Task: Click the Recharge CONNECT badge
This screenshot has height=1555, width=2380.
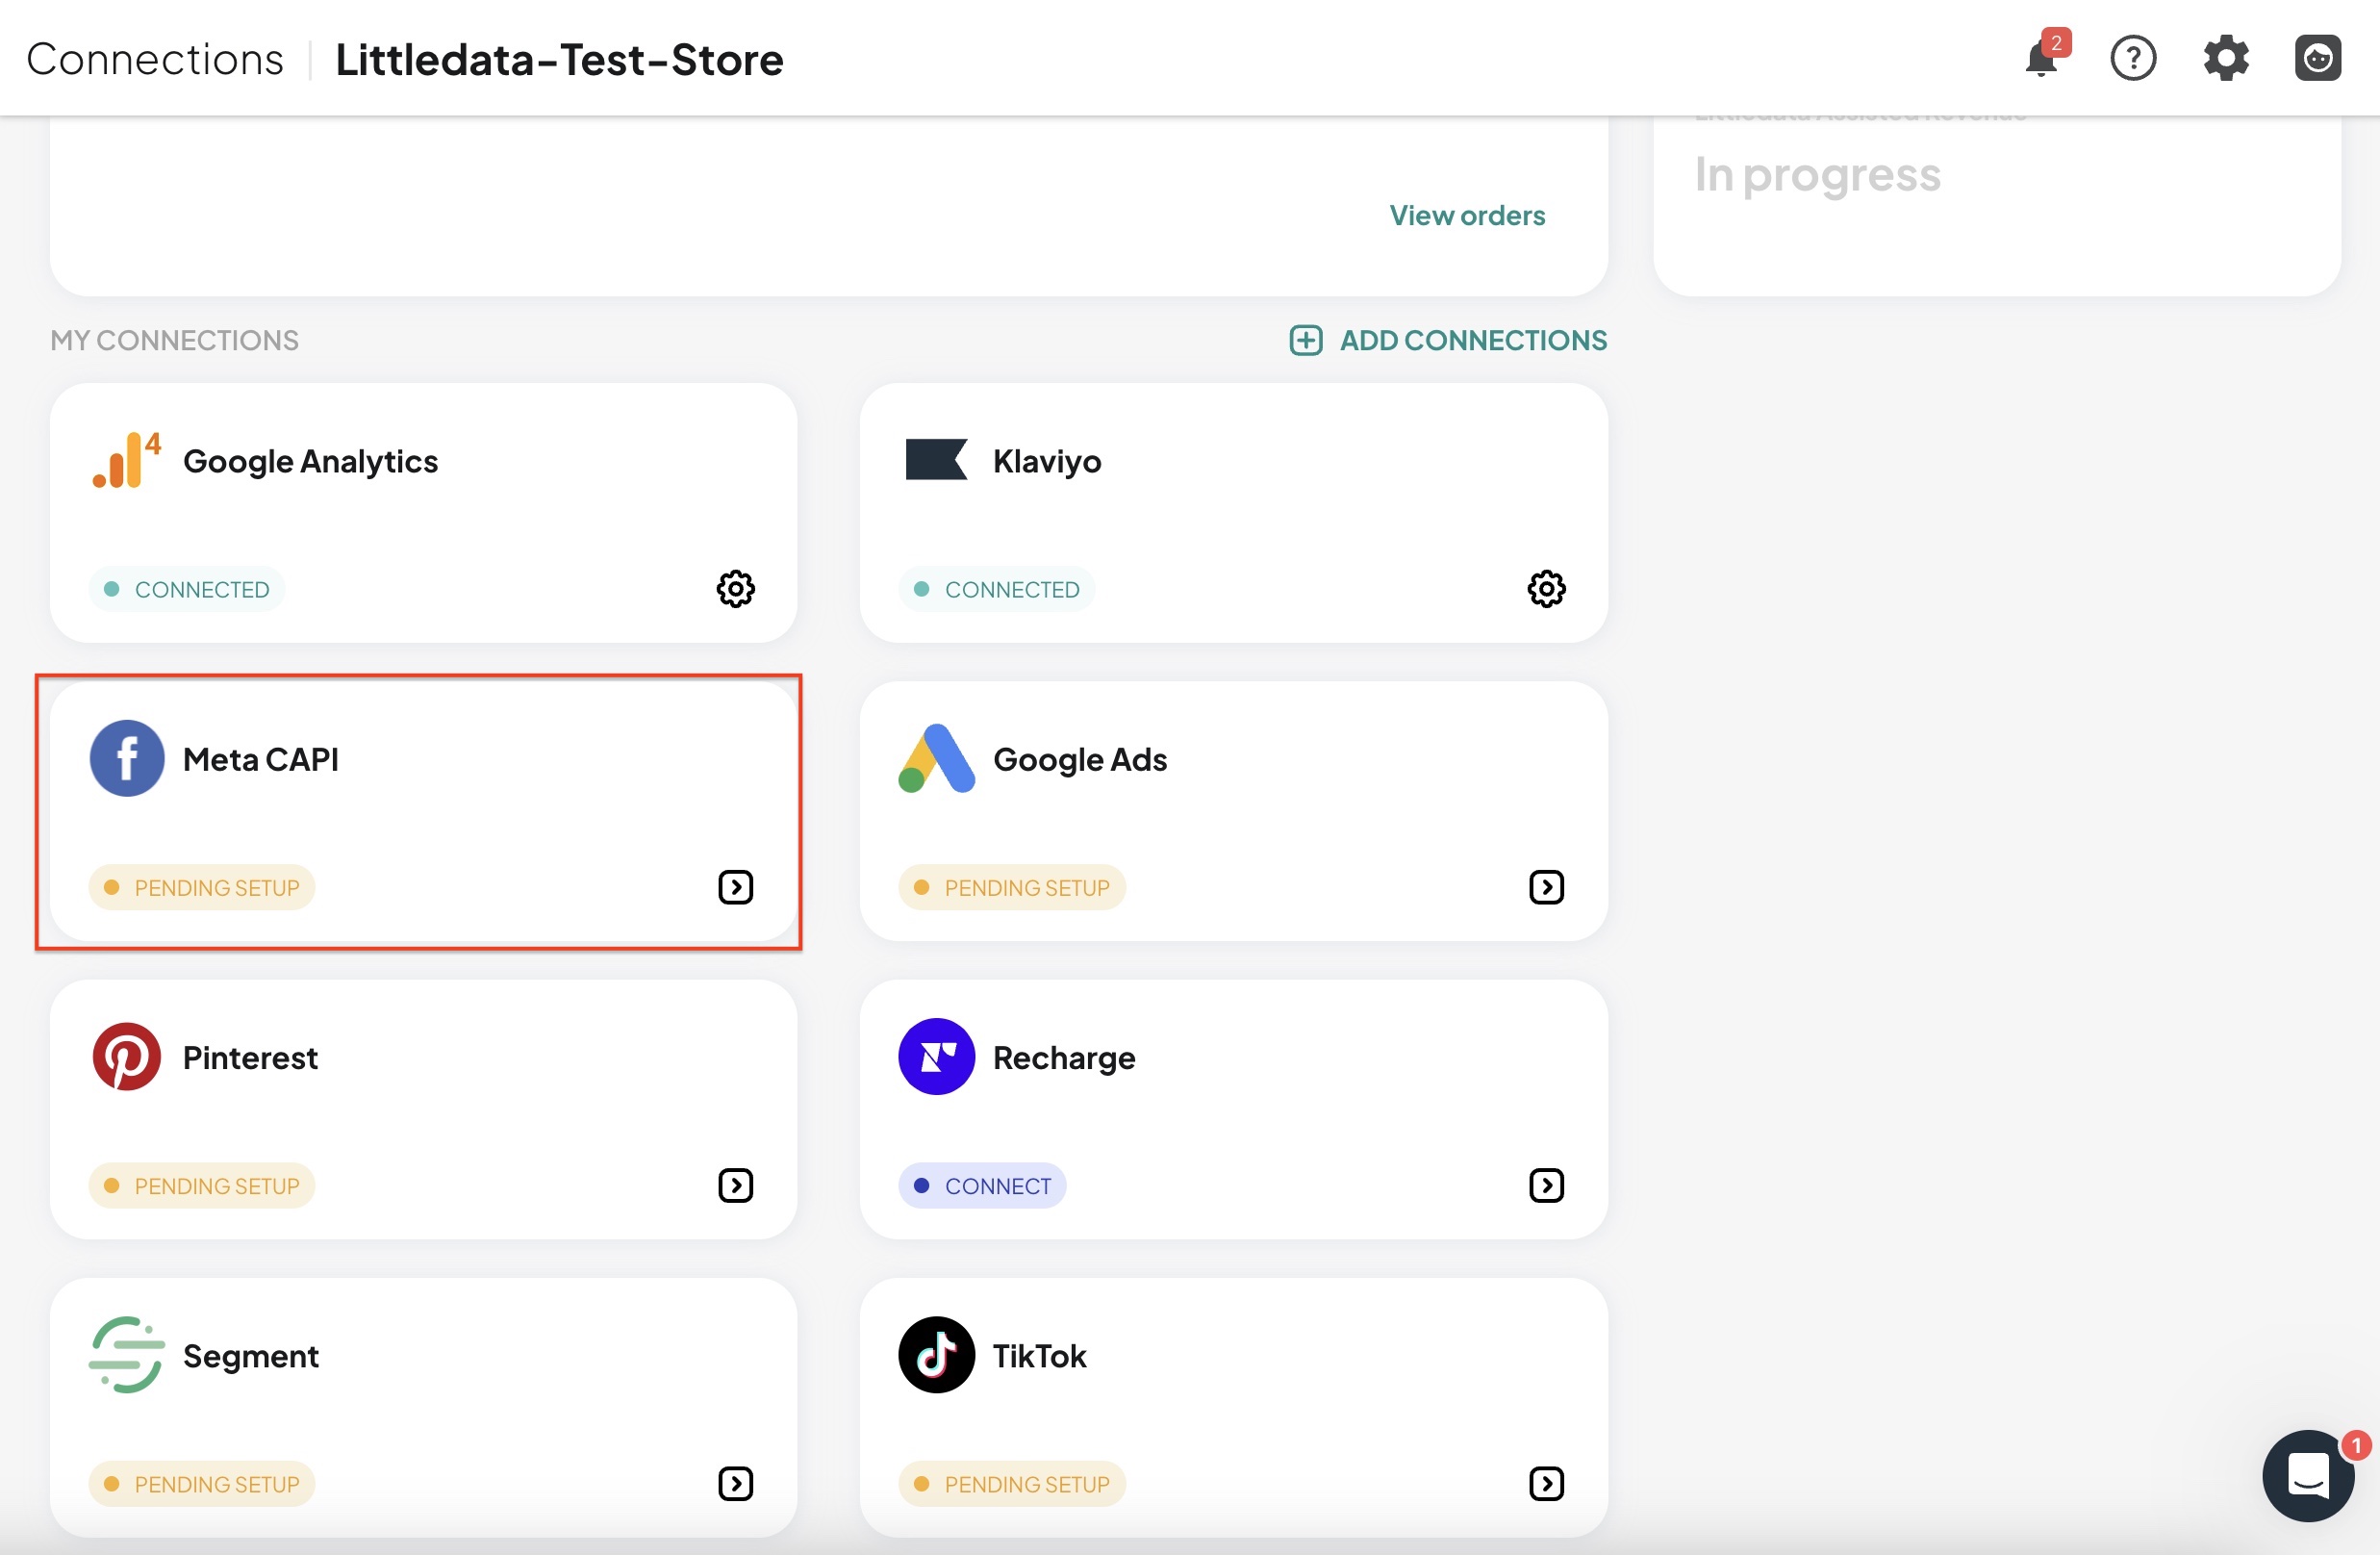Action: (x=982, y=1185)
